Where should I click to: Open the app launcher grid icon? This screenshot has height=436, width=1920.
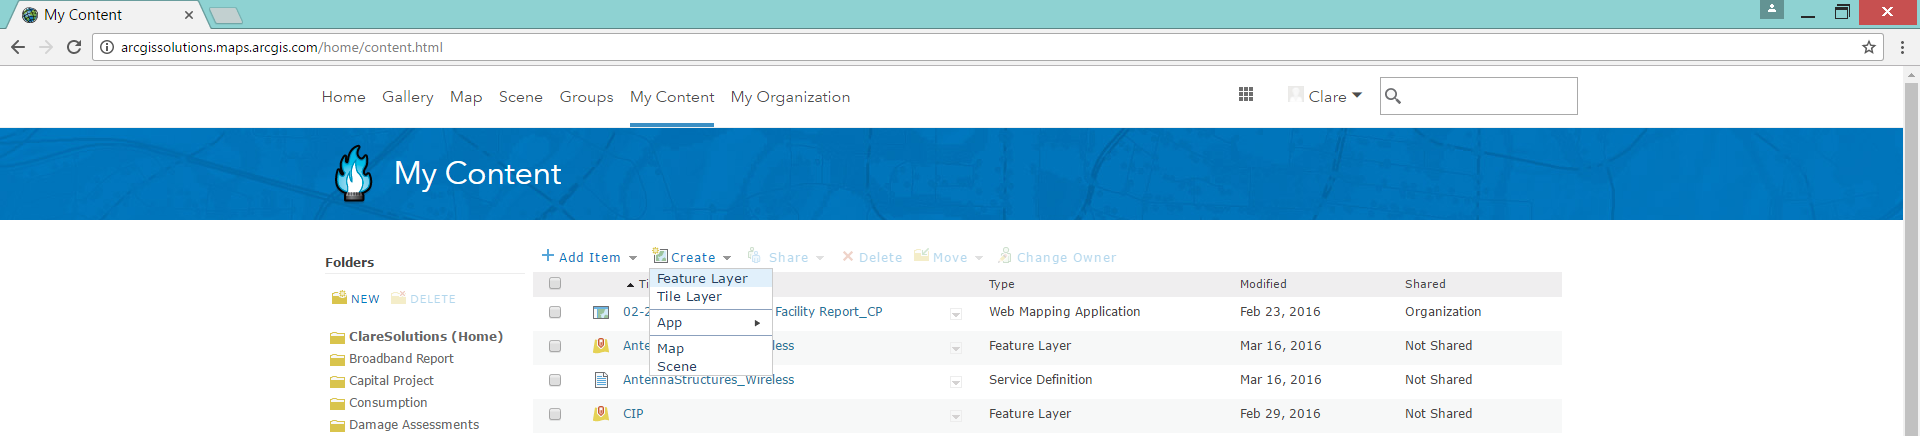pyautogui.click(x=1245, y=94)
